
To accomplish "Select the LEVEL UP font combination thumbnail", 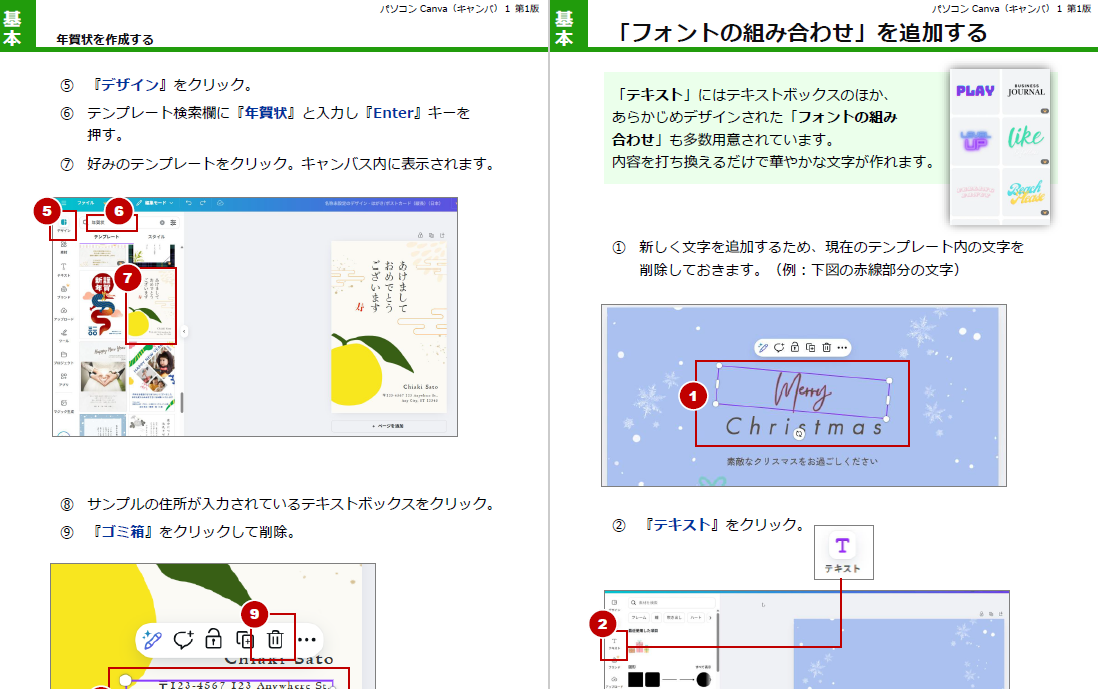I will tap(975, 140).
